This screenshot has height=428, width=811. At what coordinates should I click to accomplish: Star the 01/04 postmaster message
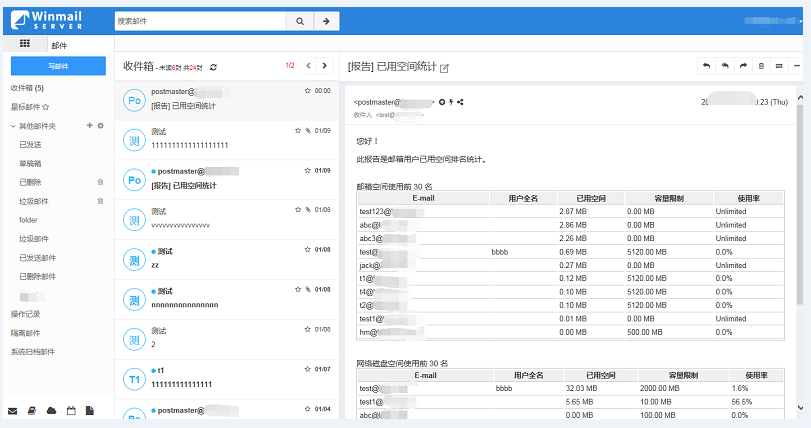[x=307, y=408]
